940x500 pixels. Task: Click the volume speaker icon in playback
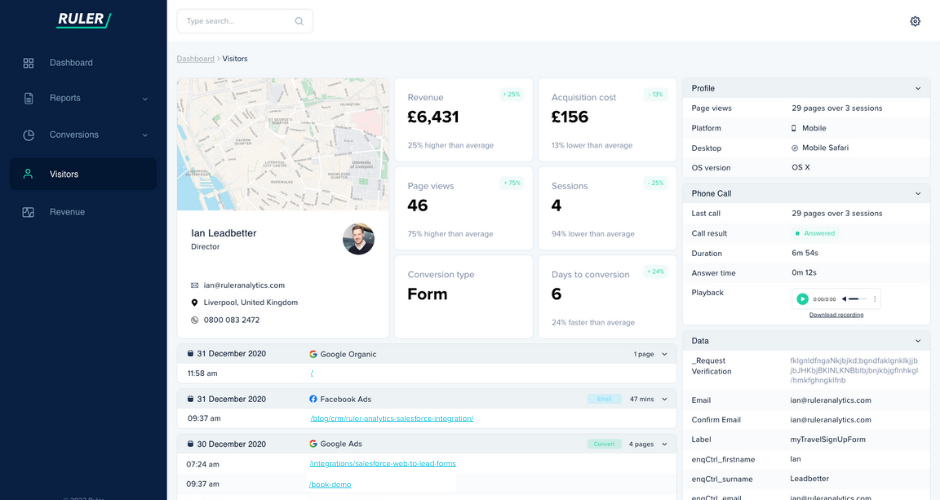tap(844, 299)
